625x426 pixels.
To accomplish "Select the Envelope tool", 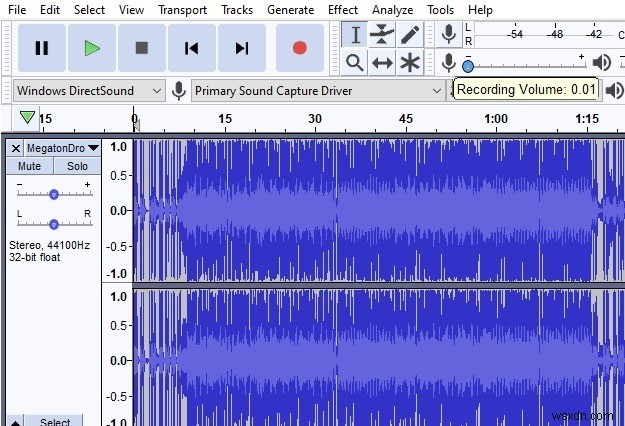I will 382,35.
